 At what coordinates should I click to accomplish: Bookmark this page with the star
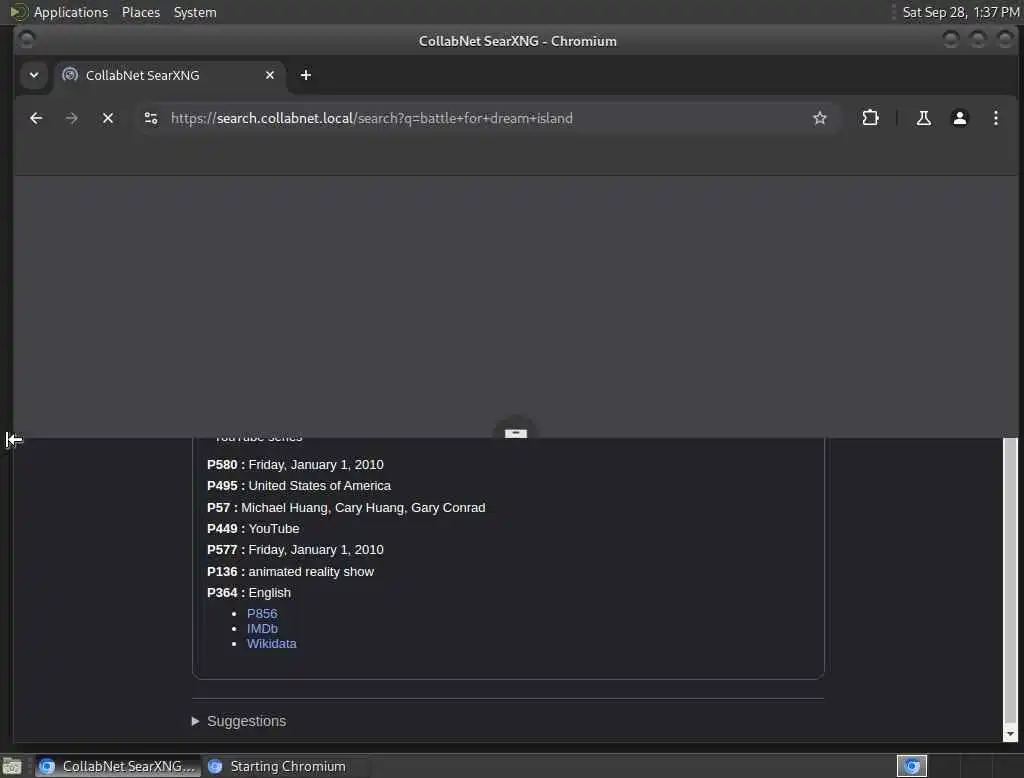820,118
